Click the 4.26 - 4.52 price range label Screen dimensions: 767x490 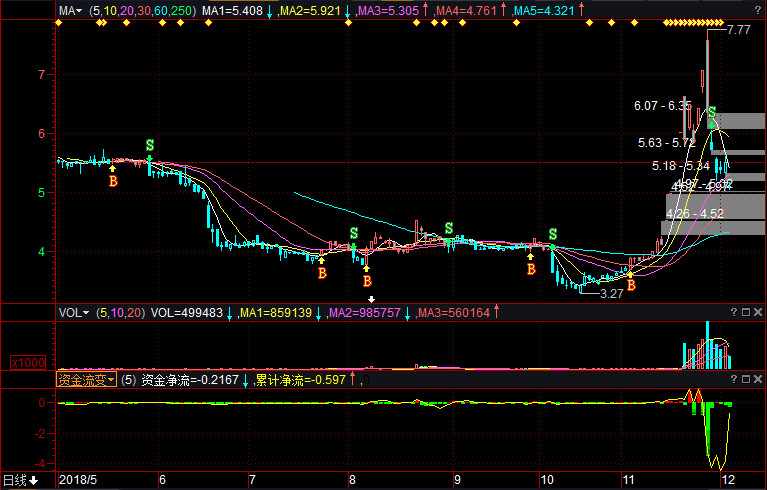(x=695, y=214)
